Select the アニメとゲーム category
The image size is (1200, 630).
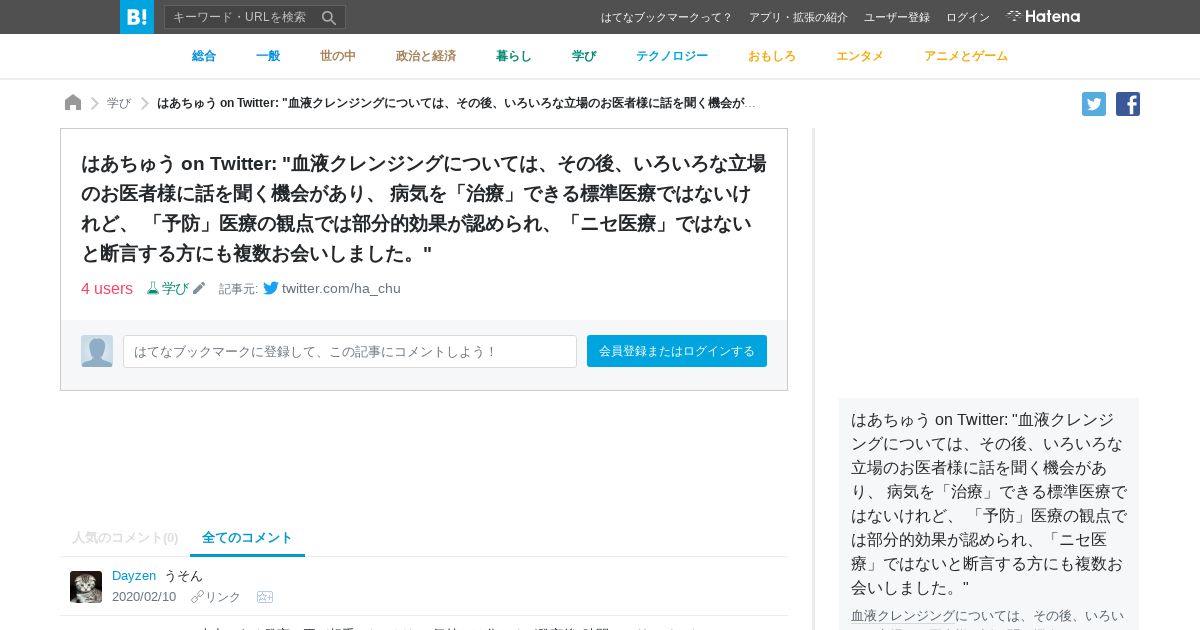coord(966,56)
